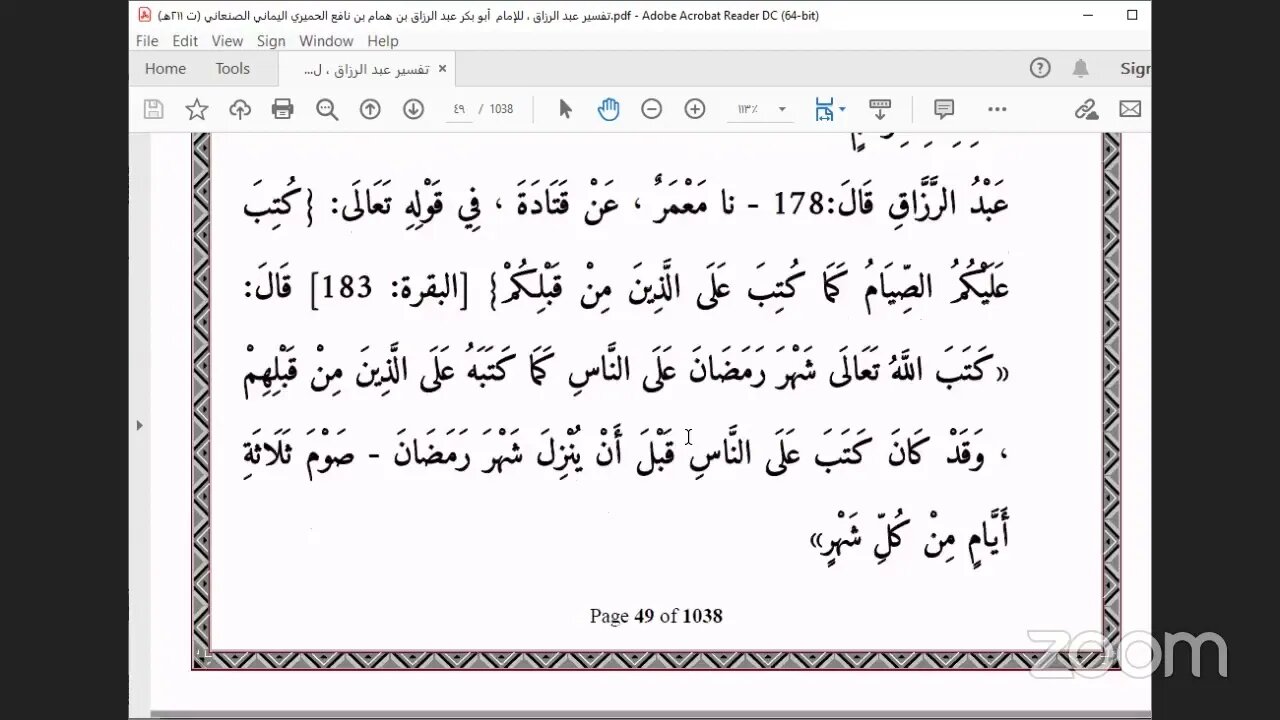Send the file by email icon

(x=1130, y=109)
